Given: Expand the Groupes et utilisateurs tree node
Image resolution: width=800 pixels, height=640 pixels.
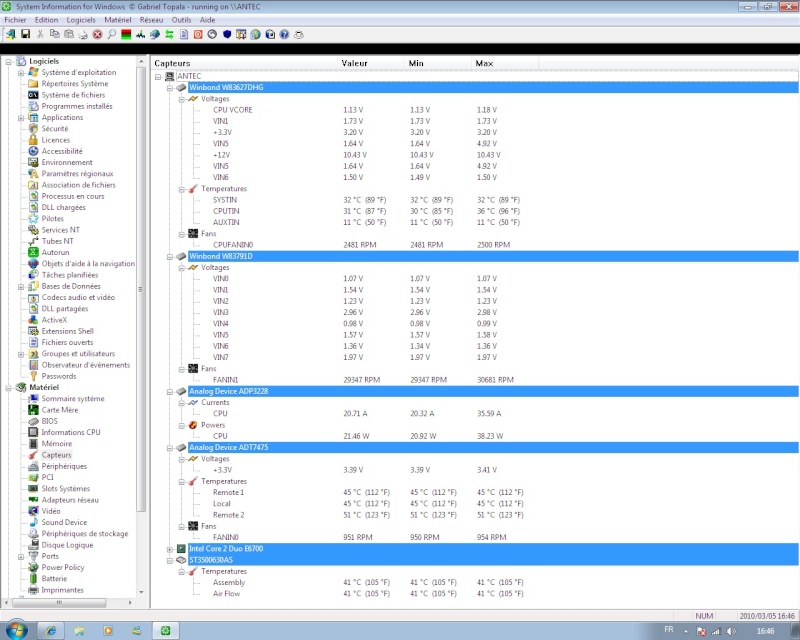Looking at the screenshot, I should coord(21,354).
